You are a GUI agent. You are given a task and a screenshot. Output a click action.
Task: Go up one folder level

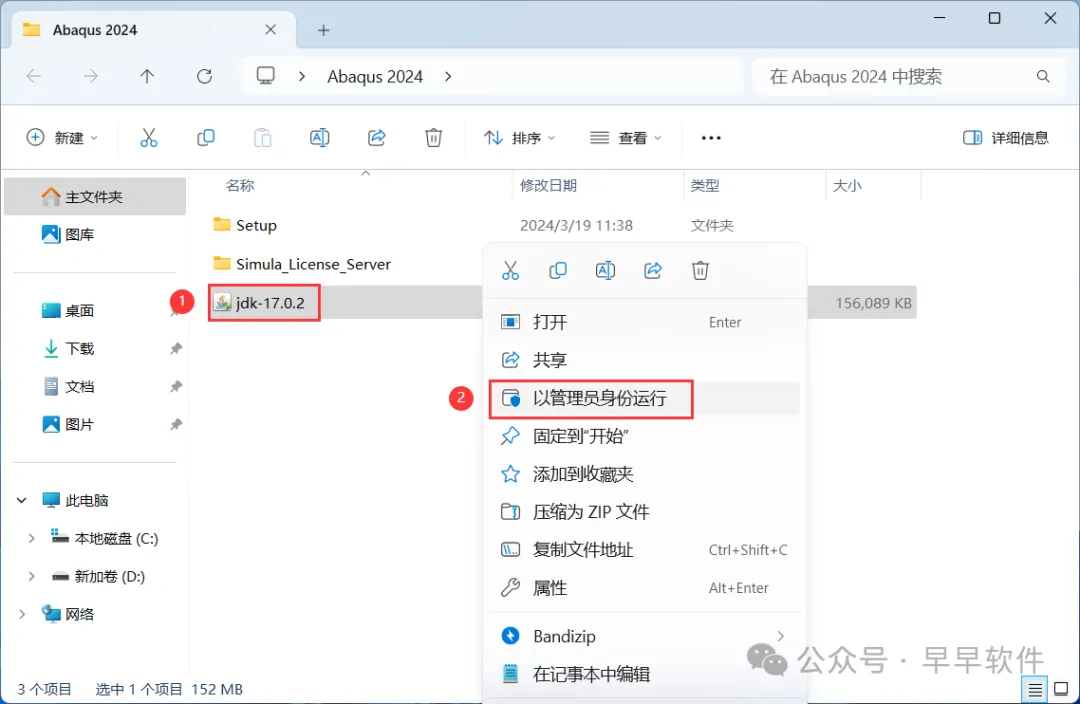[x=147, y=76]
